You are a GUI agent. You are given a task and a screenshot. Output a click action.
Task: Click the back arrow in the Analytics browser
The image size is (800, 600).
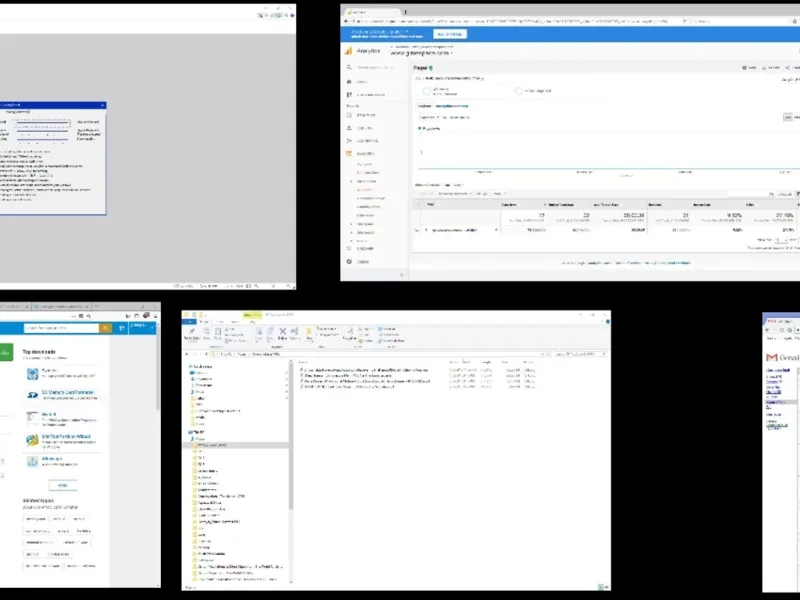[x=346, y=21]
